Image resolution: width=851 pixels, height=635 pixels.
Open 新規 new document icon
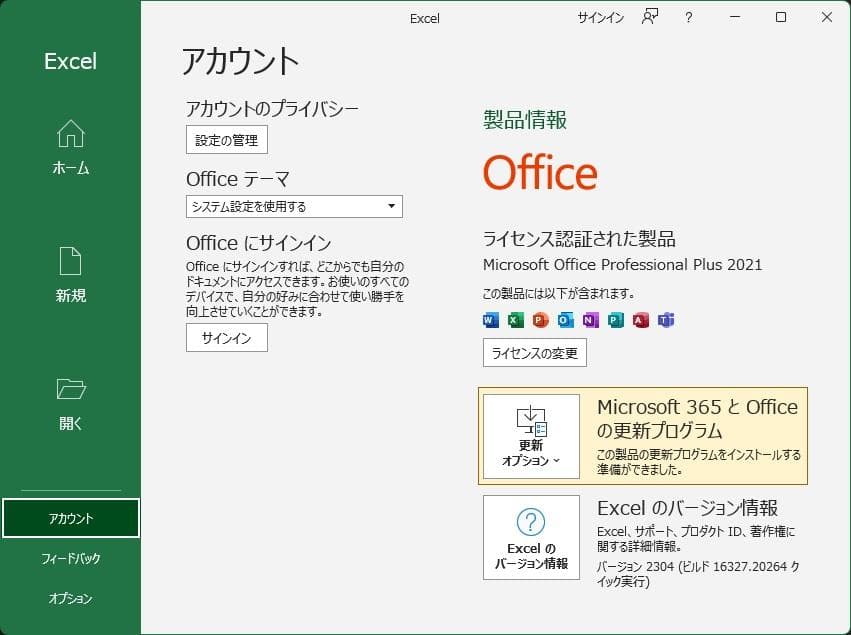[x=70, y=262]
